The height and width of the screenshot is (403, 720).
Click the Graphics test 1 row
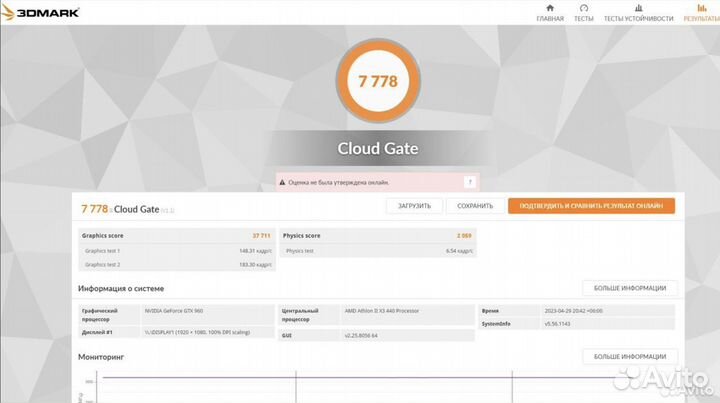click(177, 251)
